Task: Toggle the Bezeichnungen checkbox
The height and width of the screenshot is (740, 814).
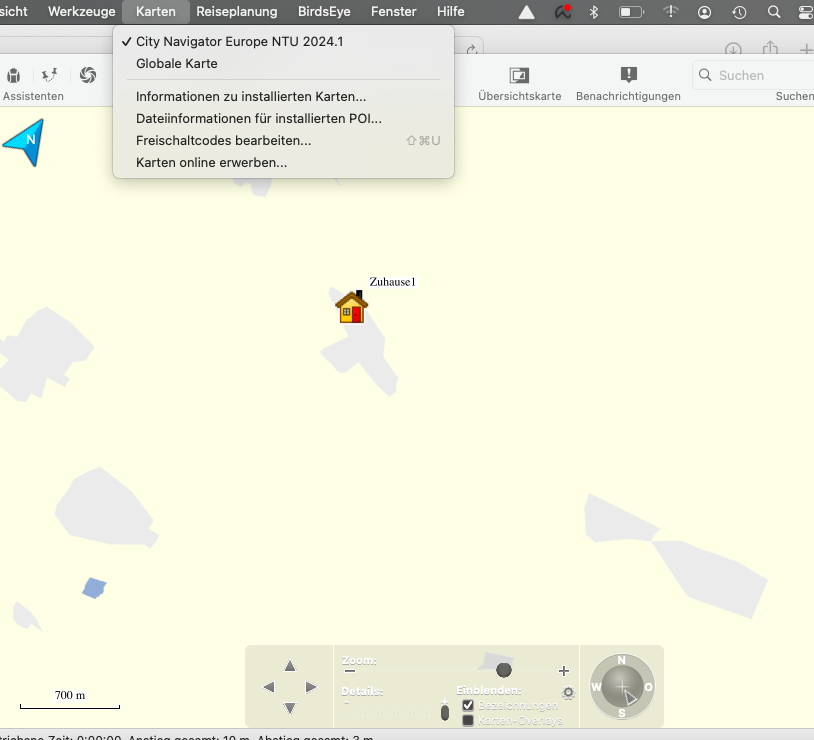Action: [x=468, y=706]
